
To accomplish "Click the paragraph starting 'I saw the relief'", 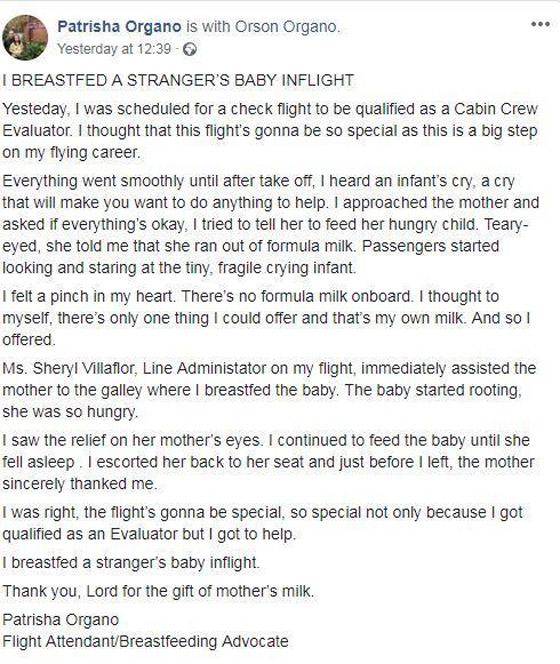I will [x=268, y=462].
